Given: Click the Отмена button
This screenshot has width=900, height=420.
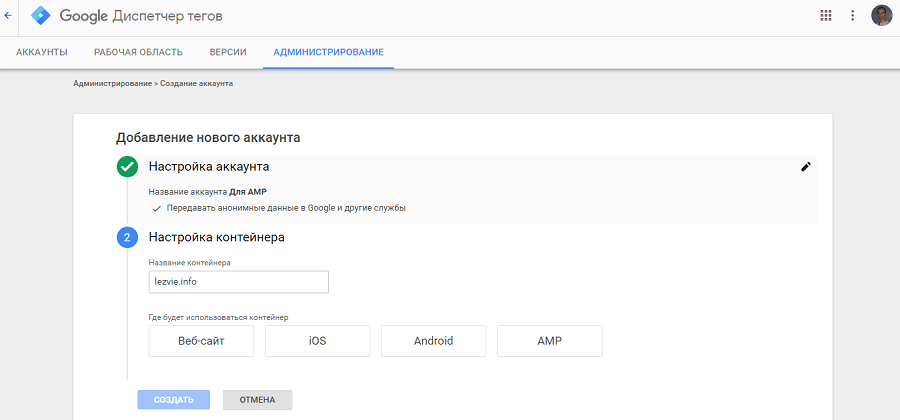Looking at the screenshot, I should [257, 400].
